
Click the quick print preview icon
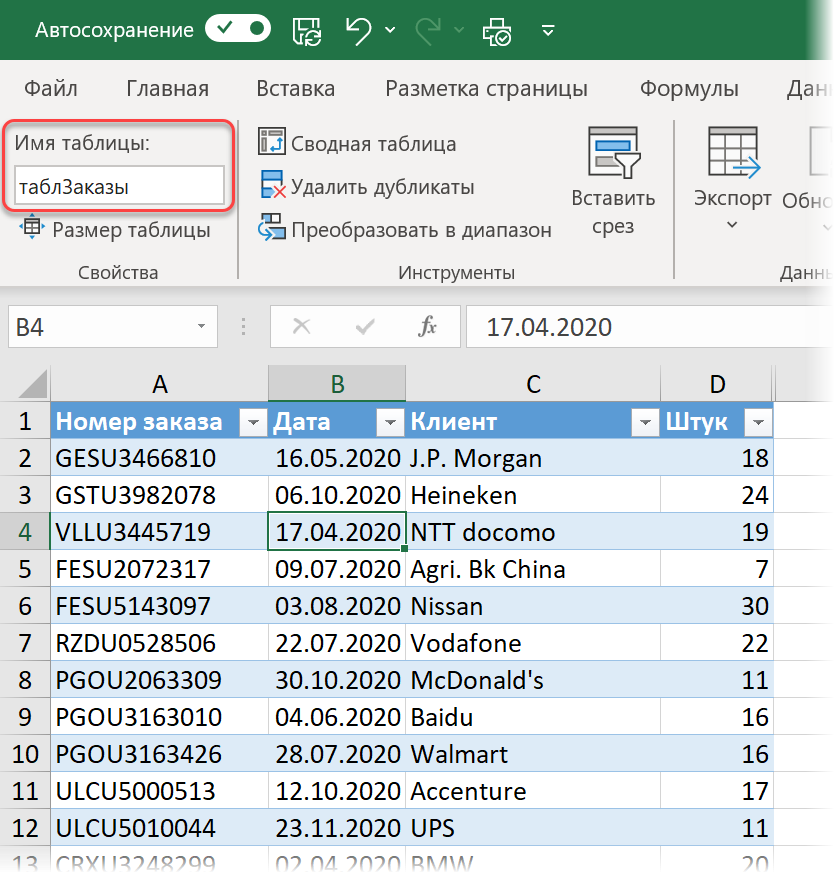(x=497, y=31)
